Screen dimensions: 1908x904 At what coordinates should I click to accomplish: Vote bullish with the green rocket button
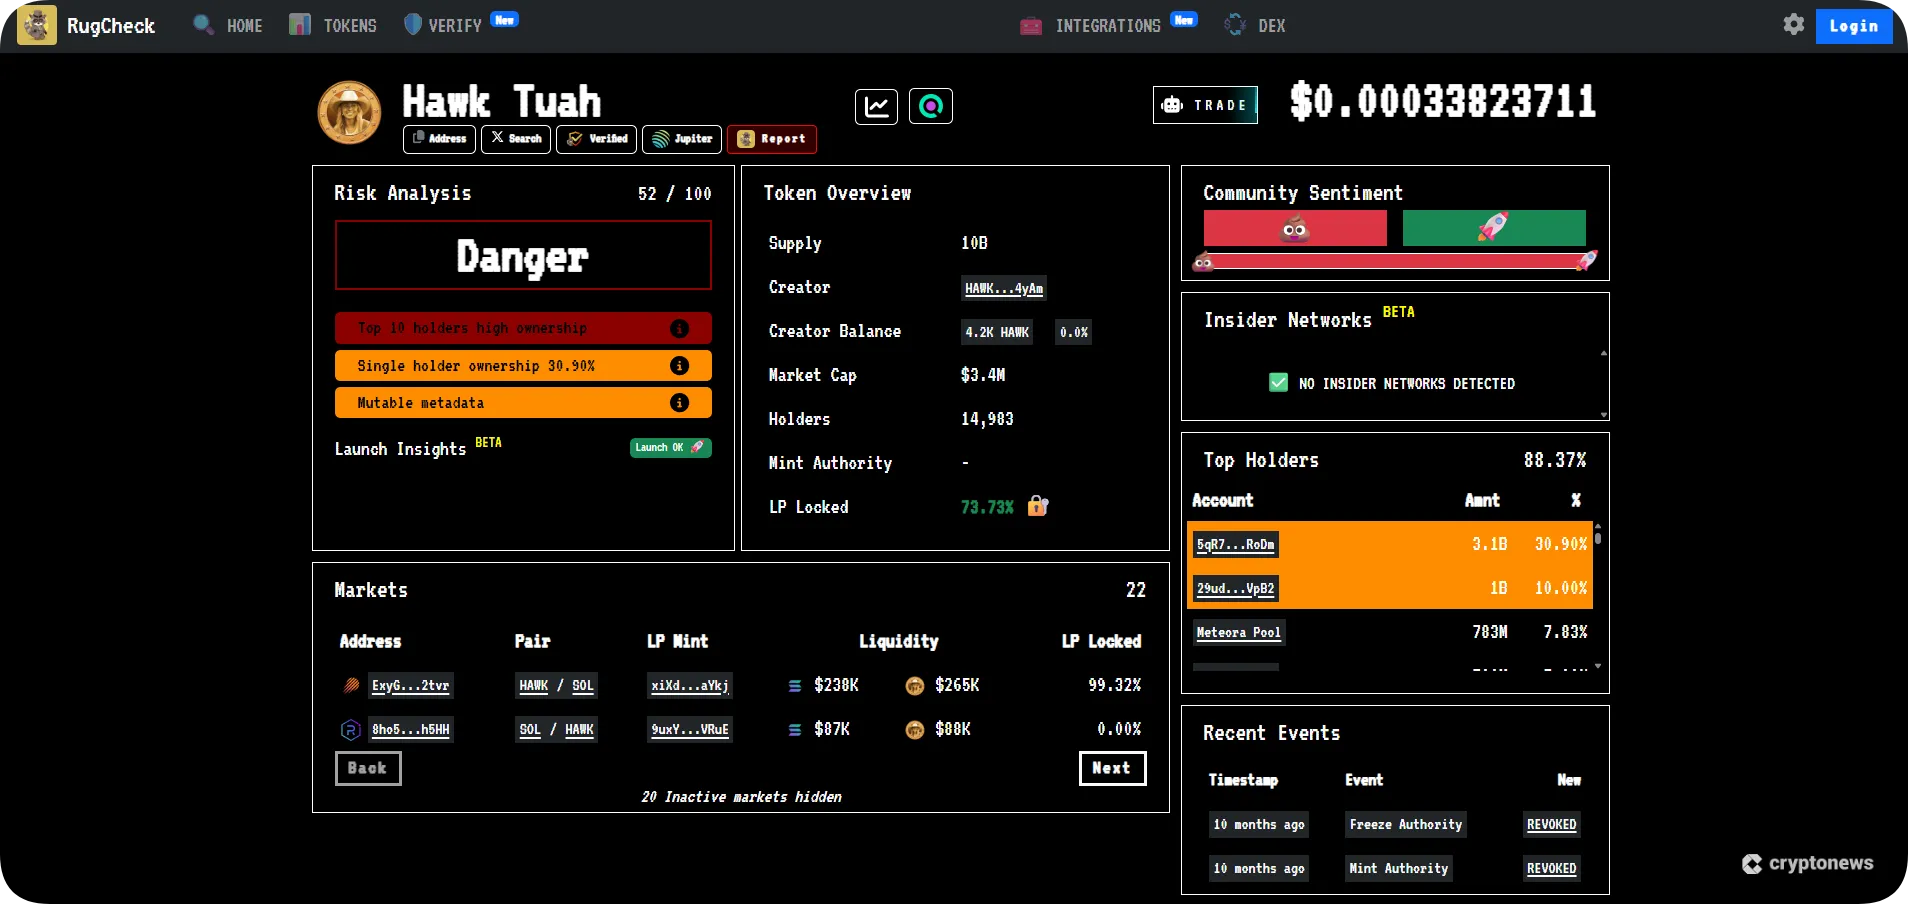pyautogui.click(x=1493, y=228)
